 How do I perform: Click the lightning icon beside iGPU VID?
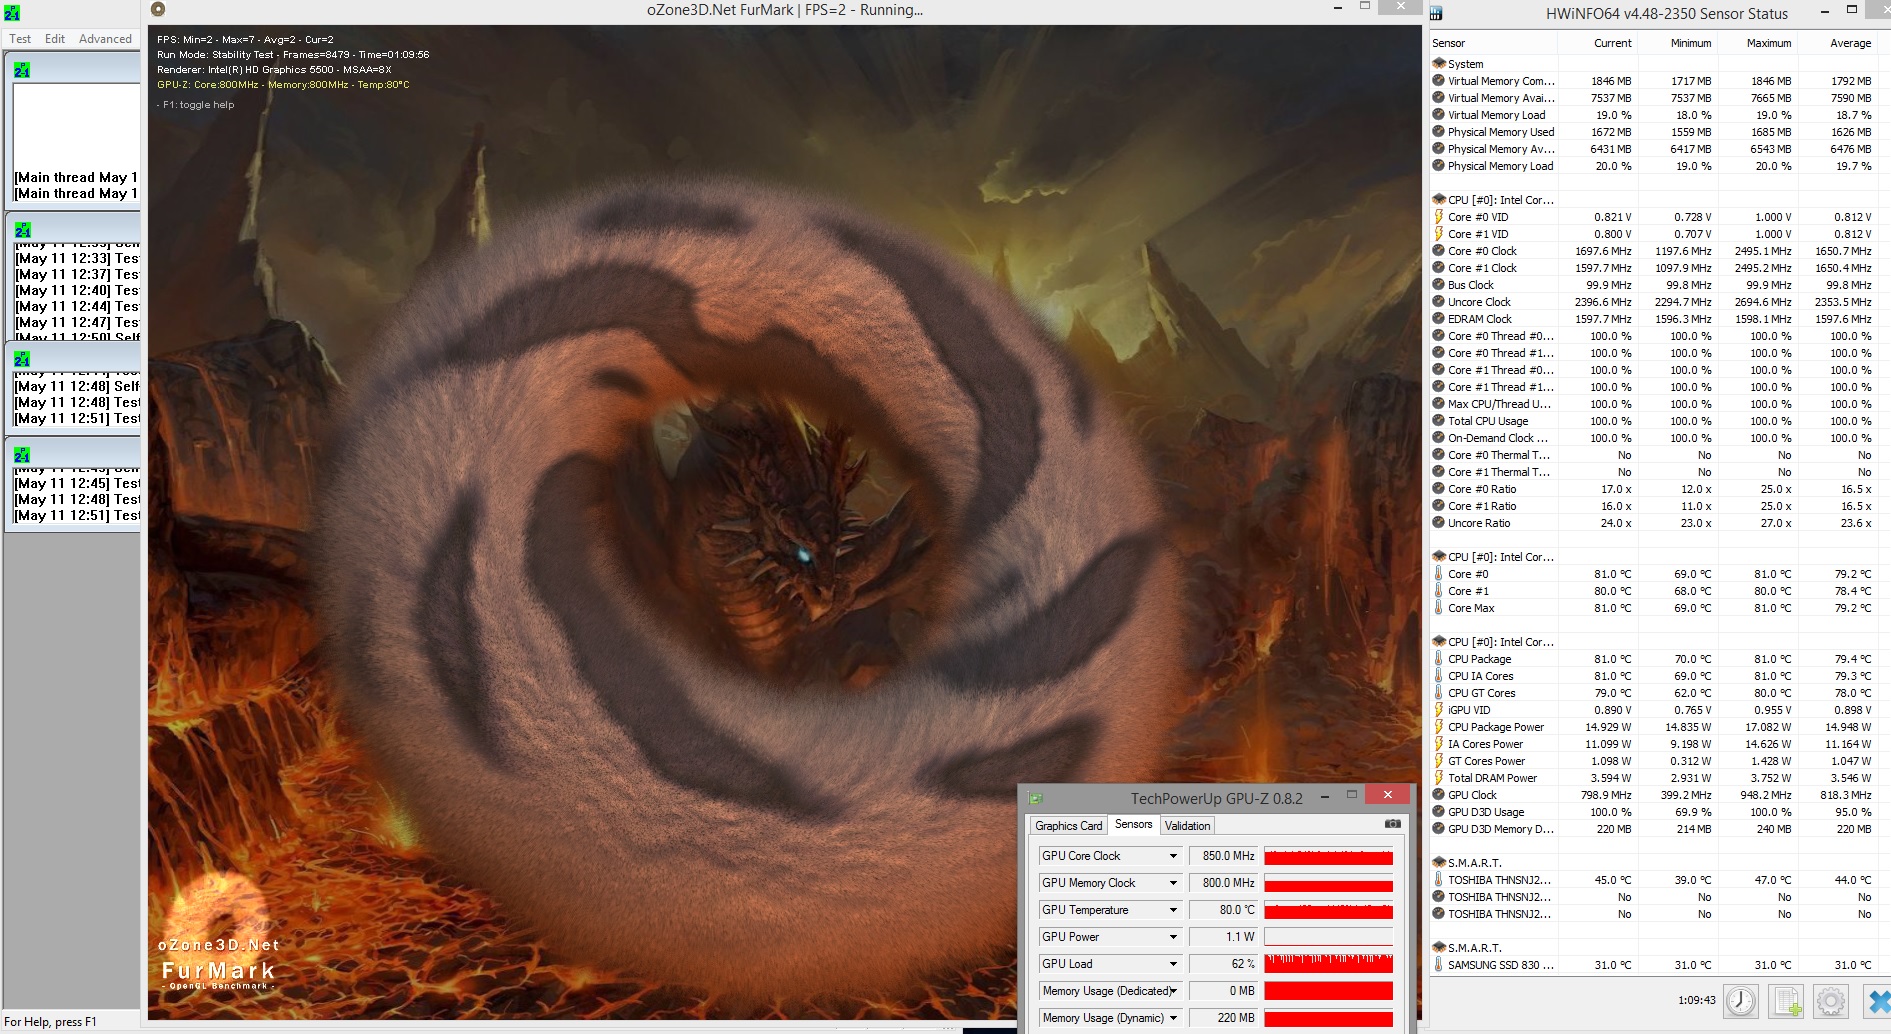click(x=1439, y=710)
